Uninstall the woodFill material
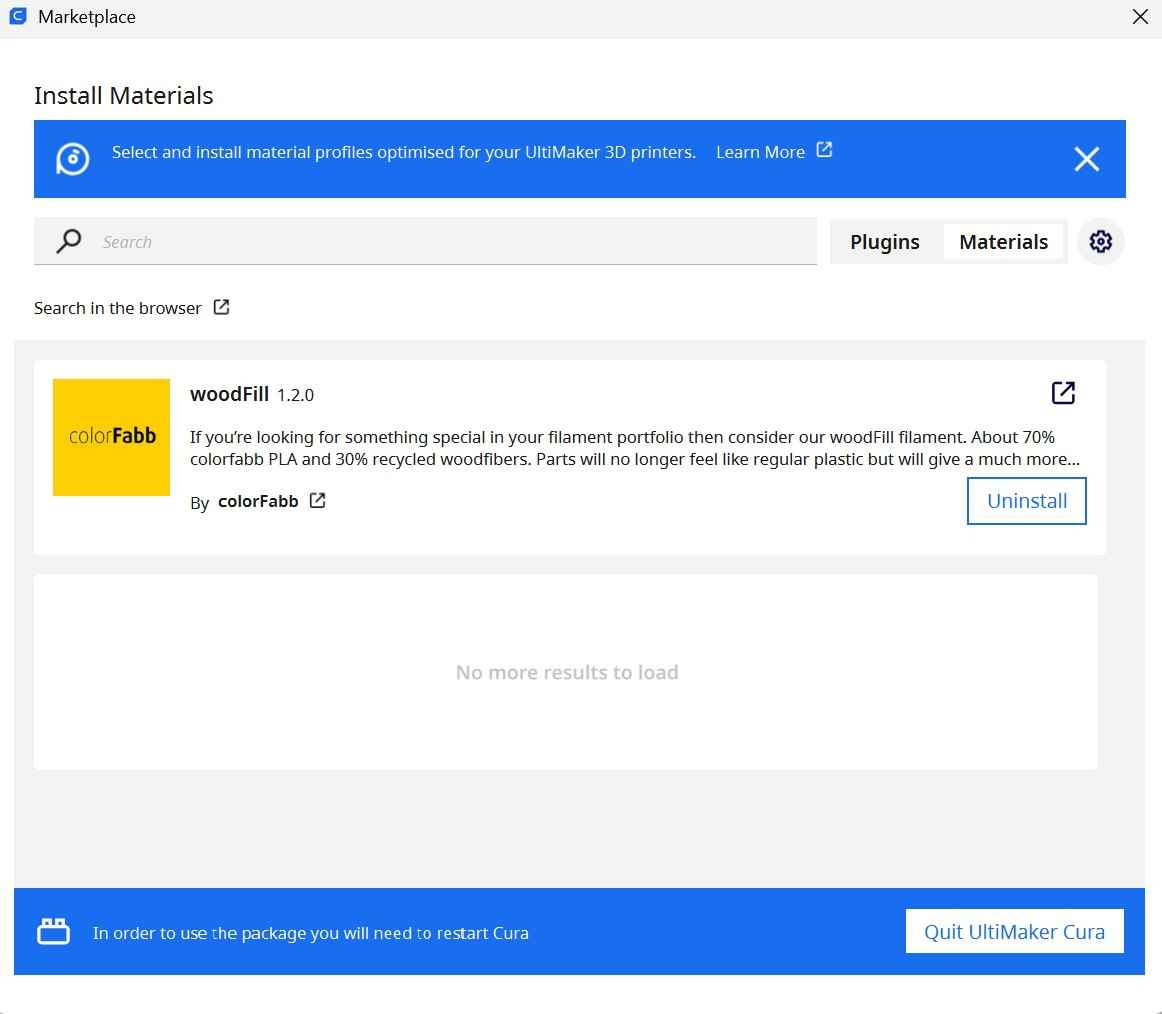 click(x=1026, y=501)
